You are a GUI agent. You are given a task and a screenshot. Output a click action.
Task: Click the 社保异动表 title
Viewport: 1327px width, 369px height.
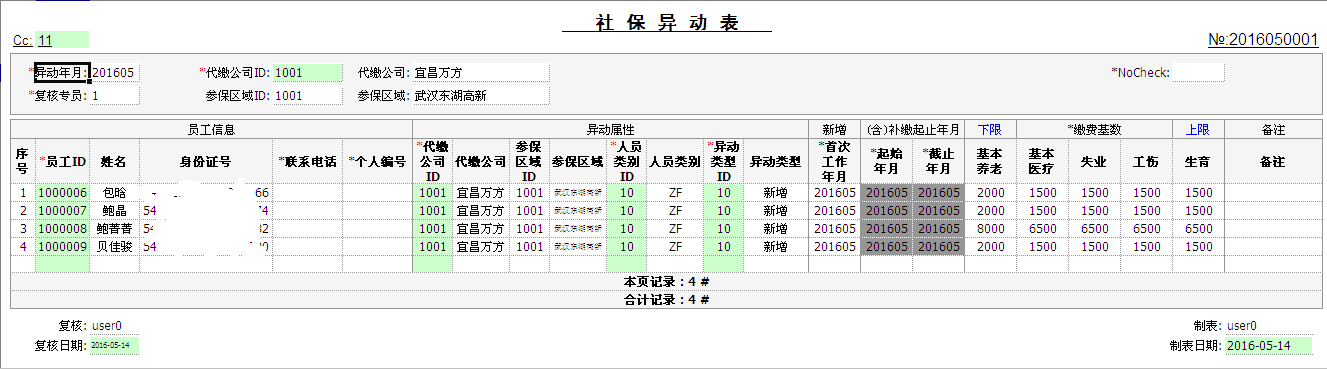pos(667,22)
